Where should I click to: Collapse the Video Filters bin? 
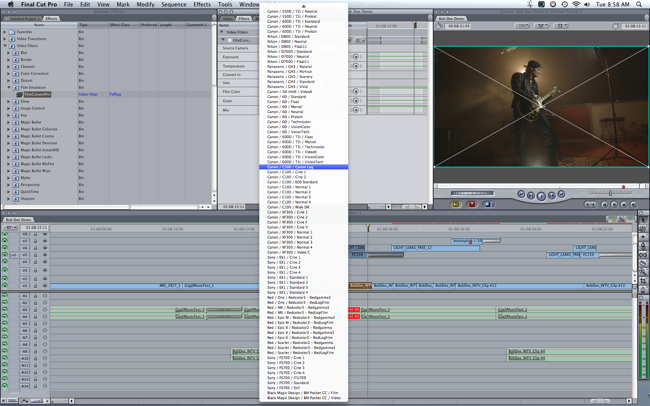[x=5, y=46]
